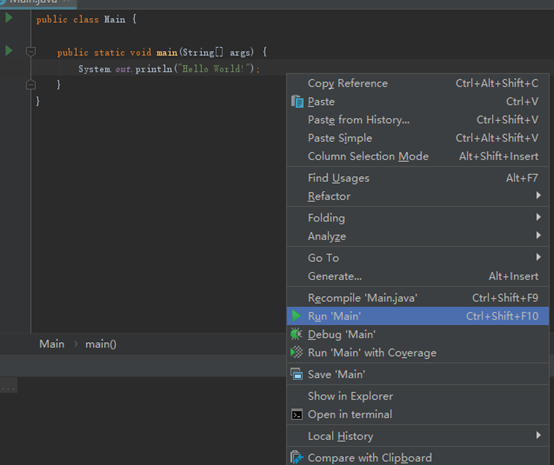The width and height of the screenshot is (554, 465).
Task: Open the Local History submenu
Action: tap(418, 436)
